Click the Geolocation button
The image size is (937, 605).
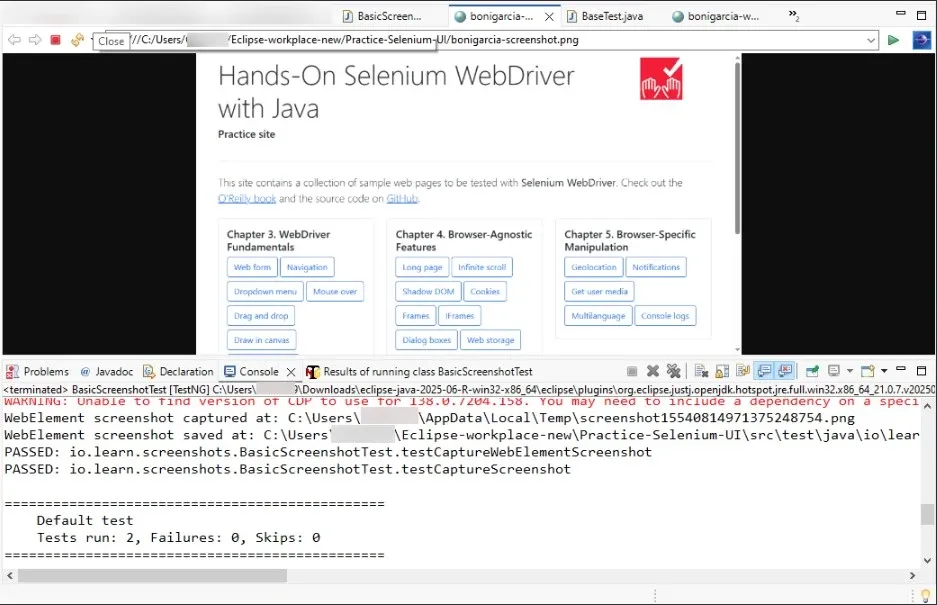click(593, 267)
